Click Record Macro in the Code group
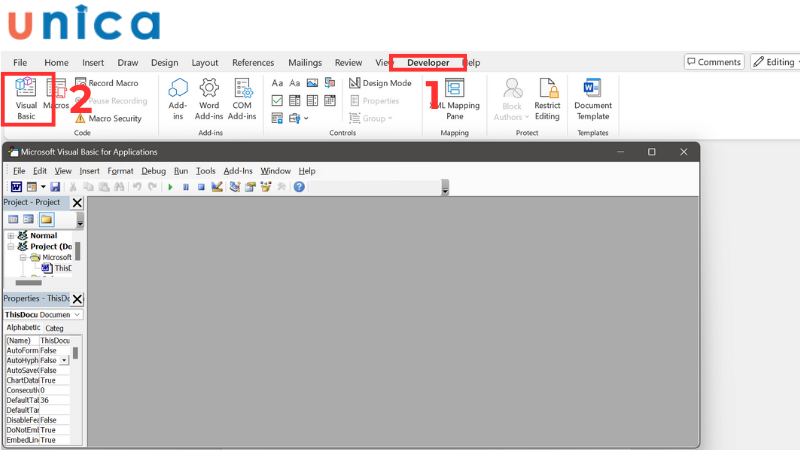Image resolution: width=800 pixels, height=450 pixels. [107, 83]
